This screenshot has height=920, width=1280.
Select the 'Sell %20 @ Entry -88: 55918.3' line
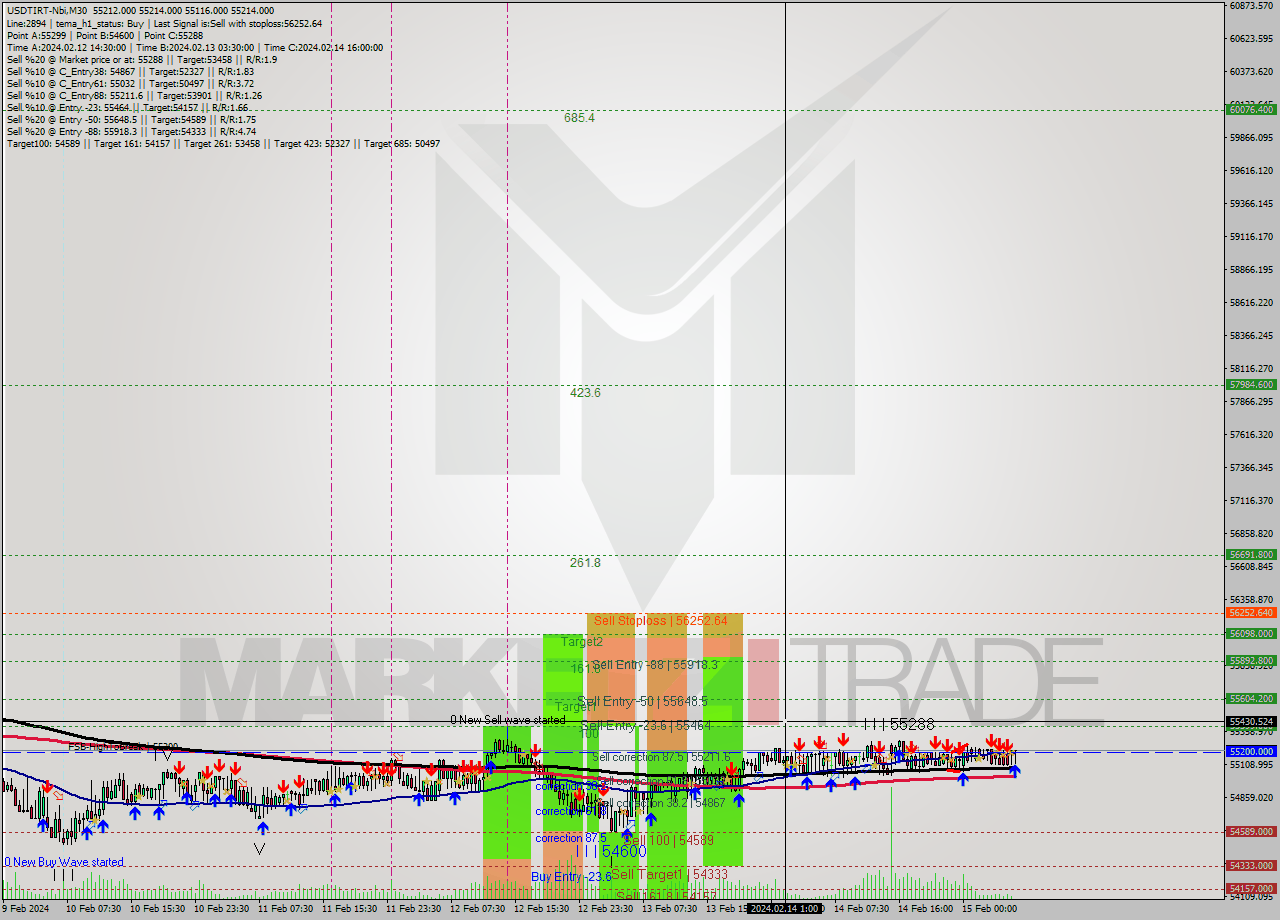coord(131,131)
